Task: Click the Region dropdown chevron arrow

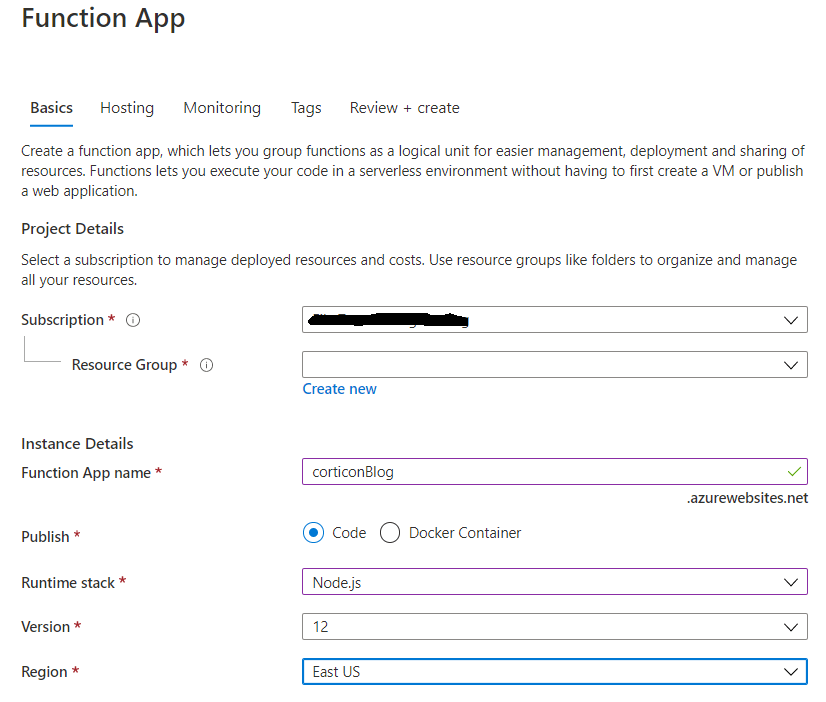Action: pyautogui.click(x=792, y=672)
